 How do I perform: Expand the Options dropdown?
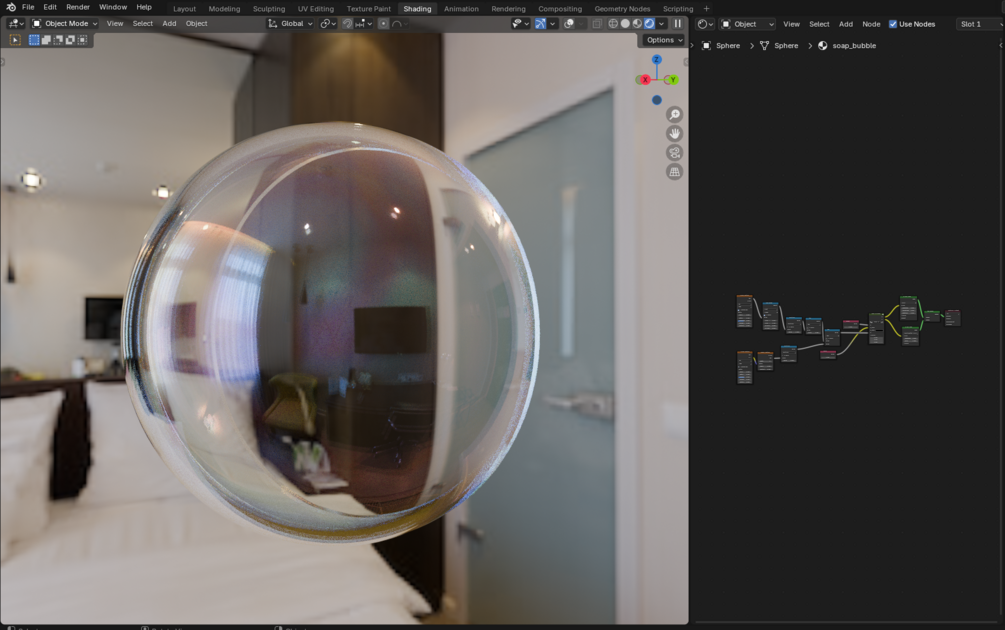[x=664, y=40]
